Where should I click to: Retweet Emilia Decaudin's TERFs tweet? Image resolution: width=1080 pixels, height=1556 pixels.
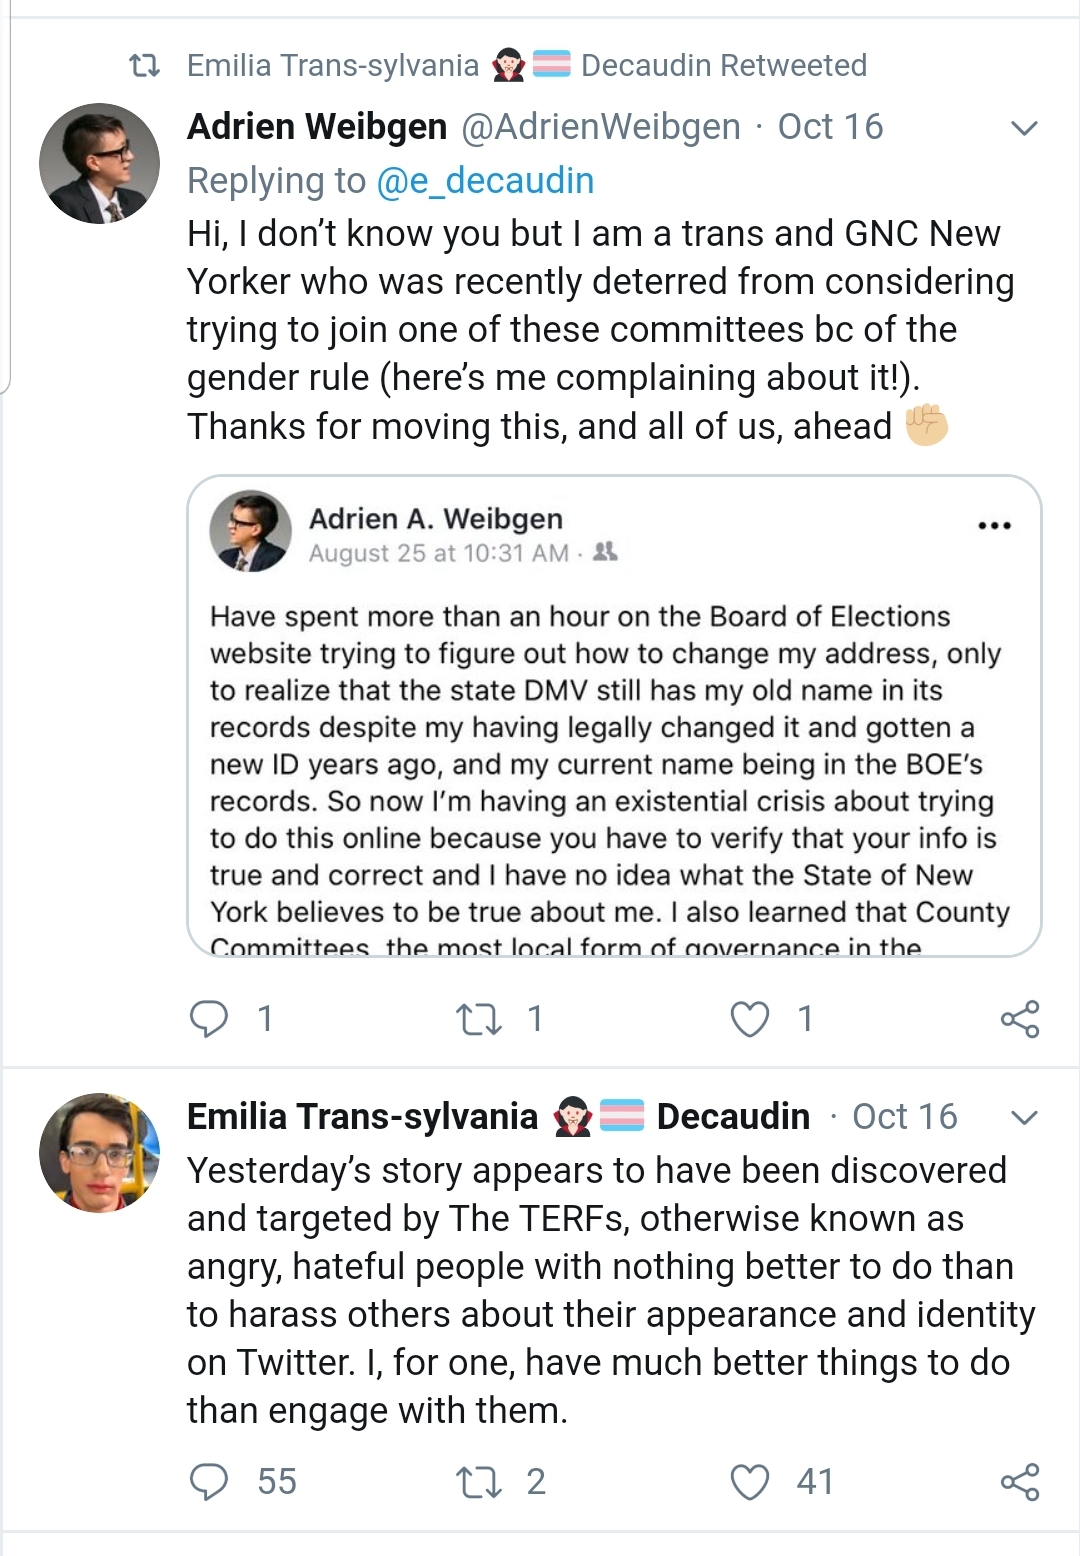click(x=478, y=1482)
